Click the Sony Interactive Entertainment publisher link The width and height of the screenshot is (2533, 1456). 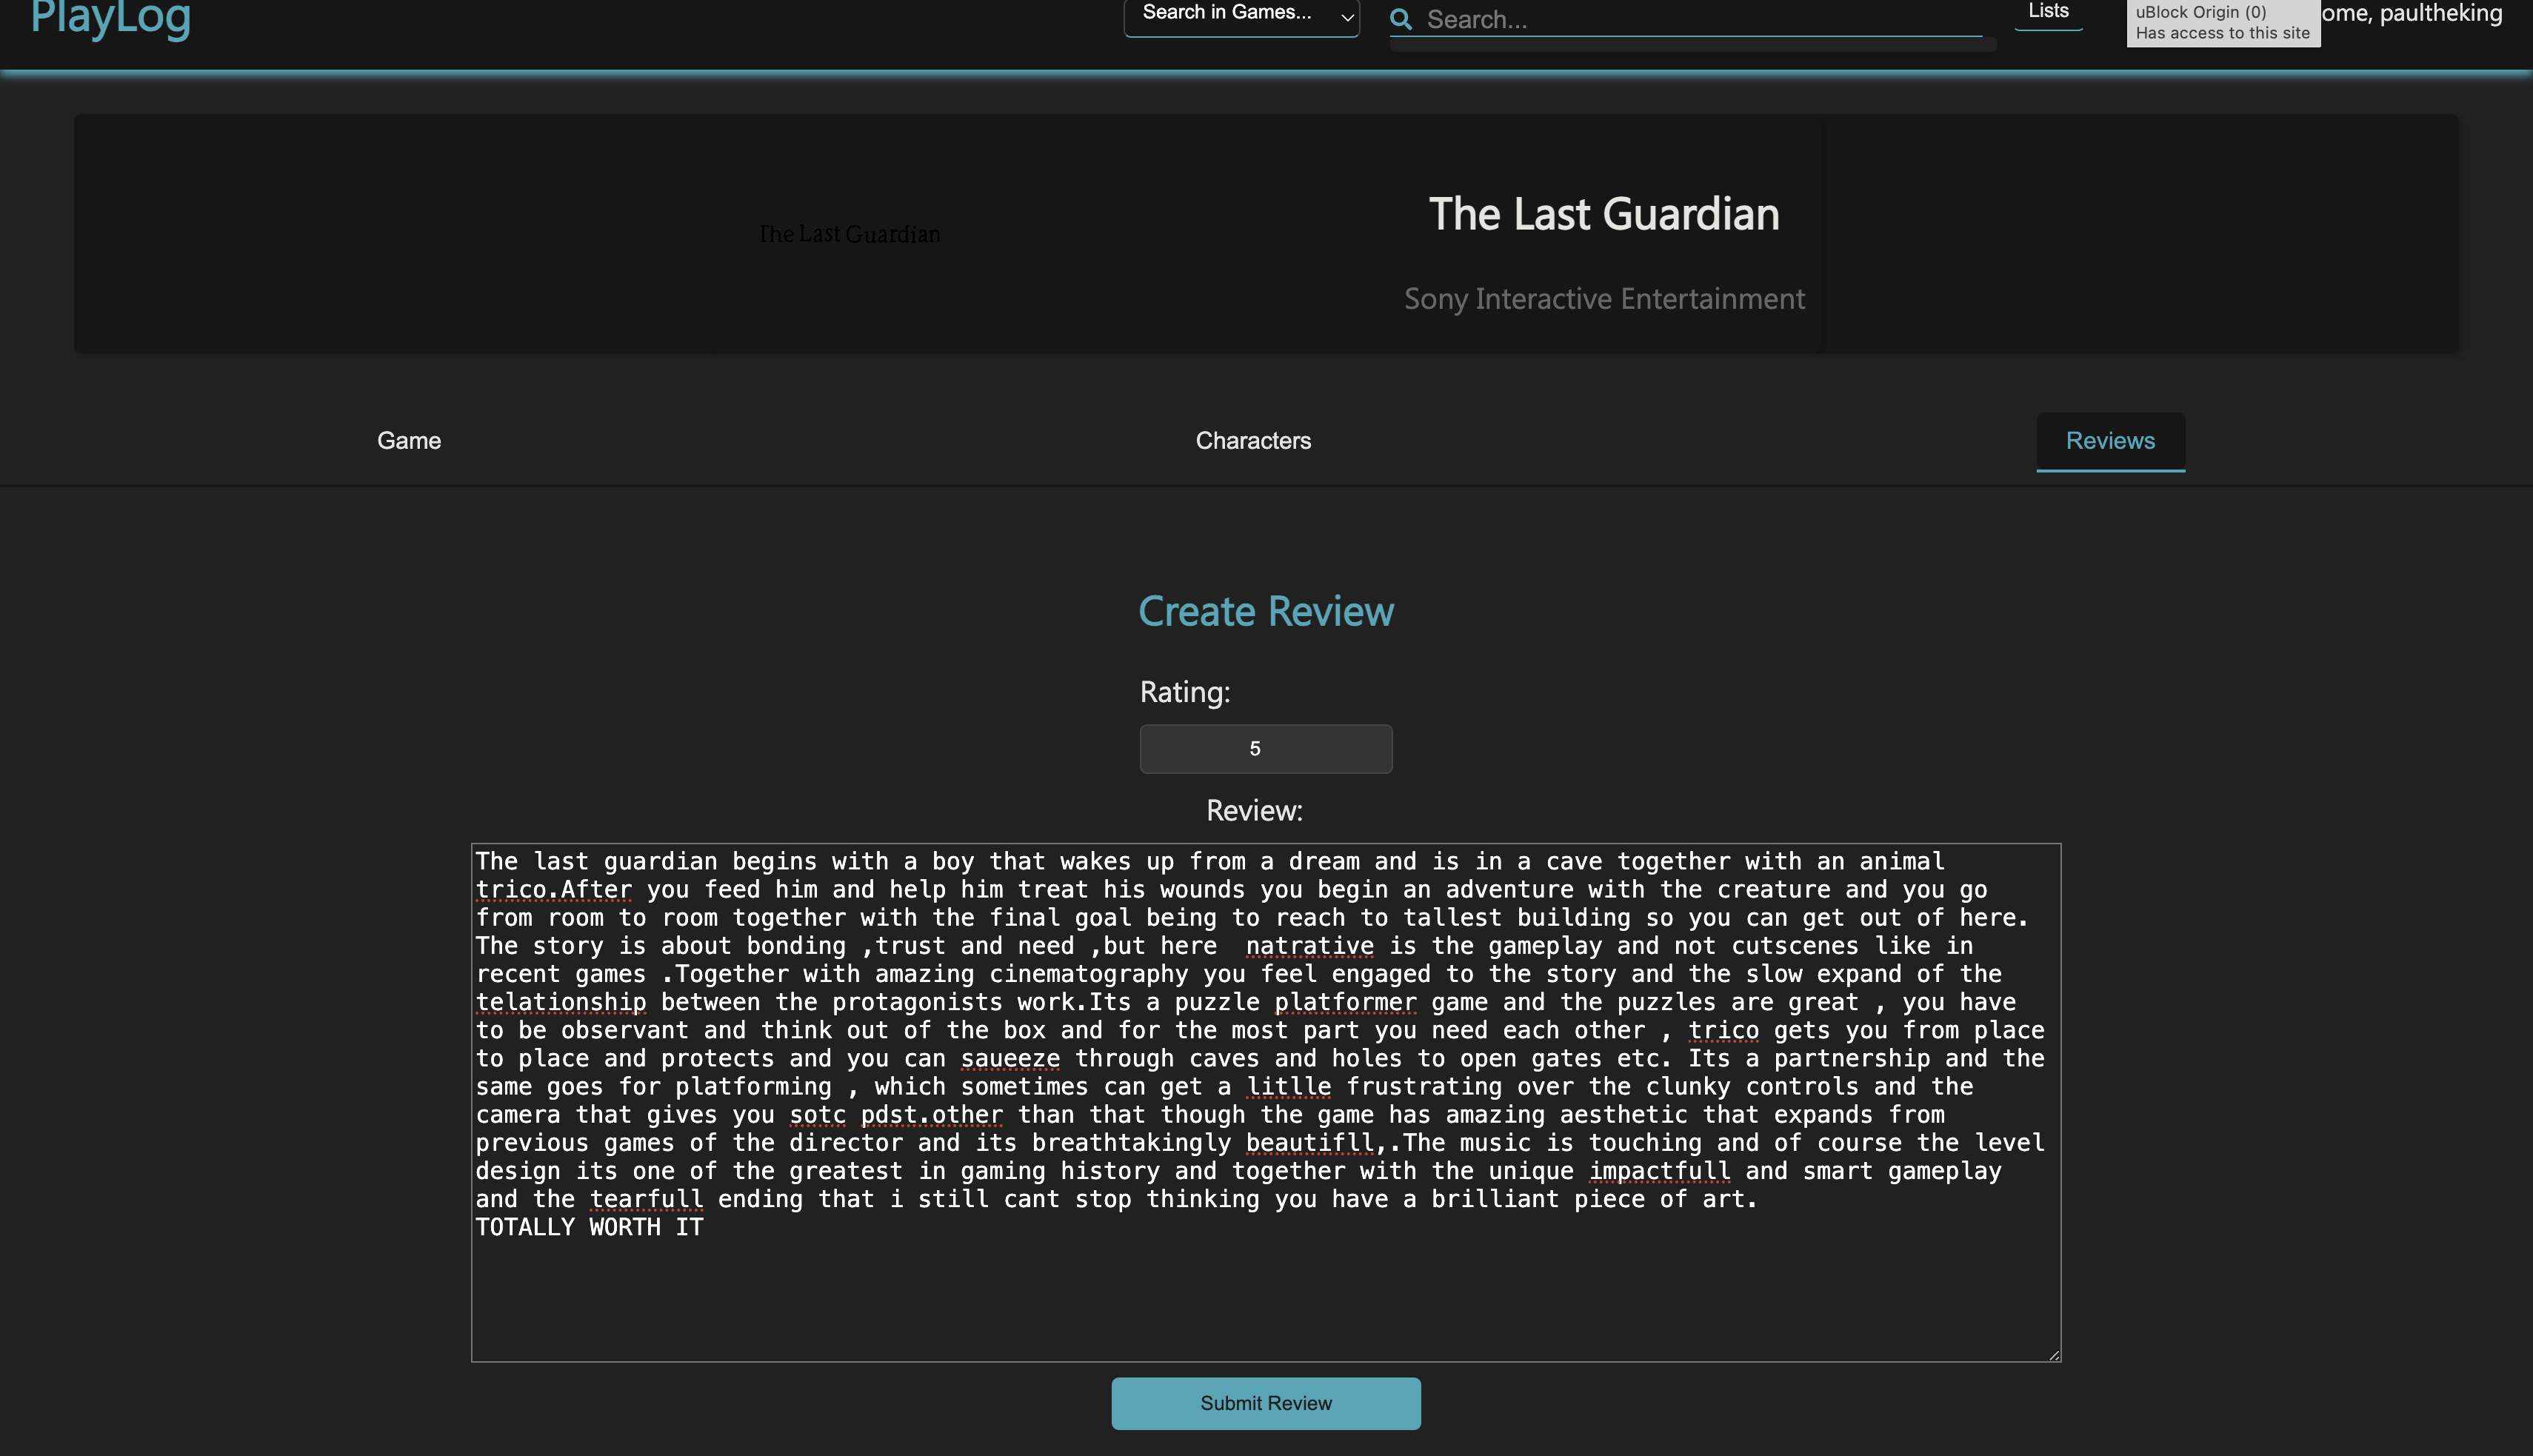pos(1604,298)
